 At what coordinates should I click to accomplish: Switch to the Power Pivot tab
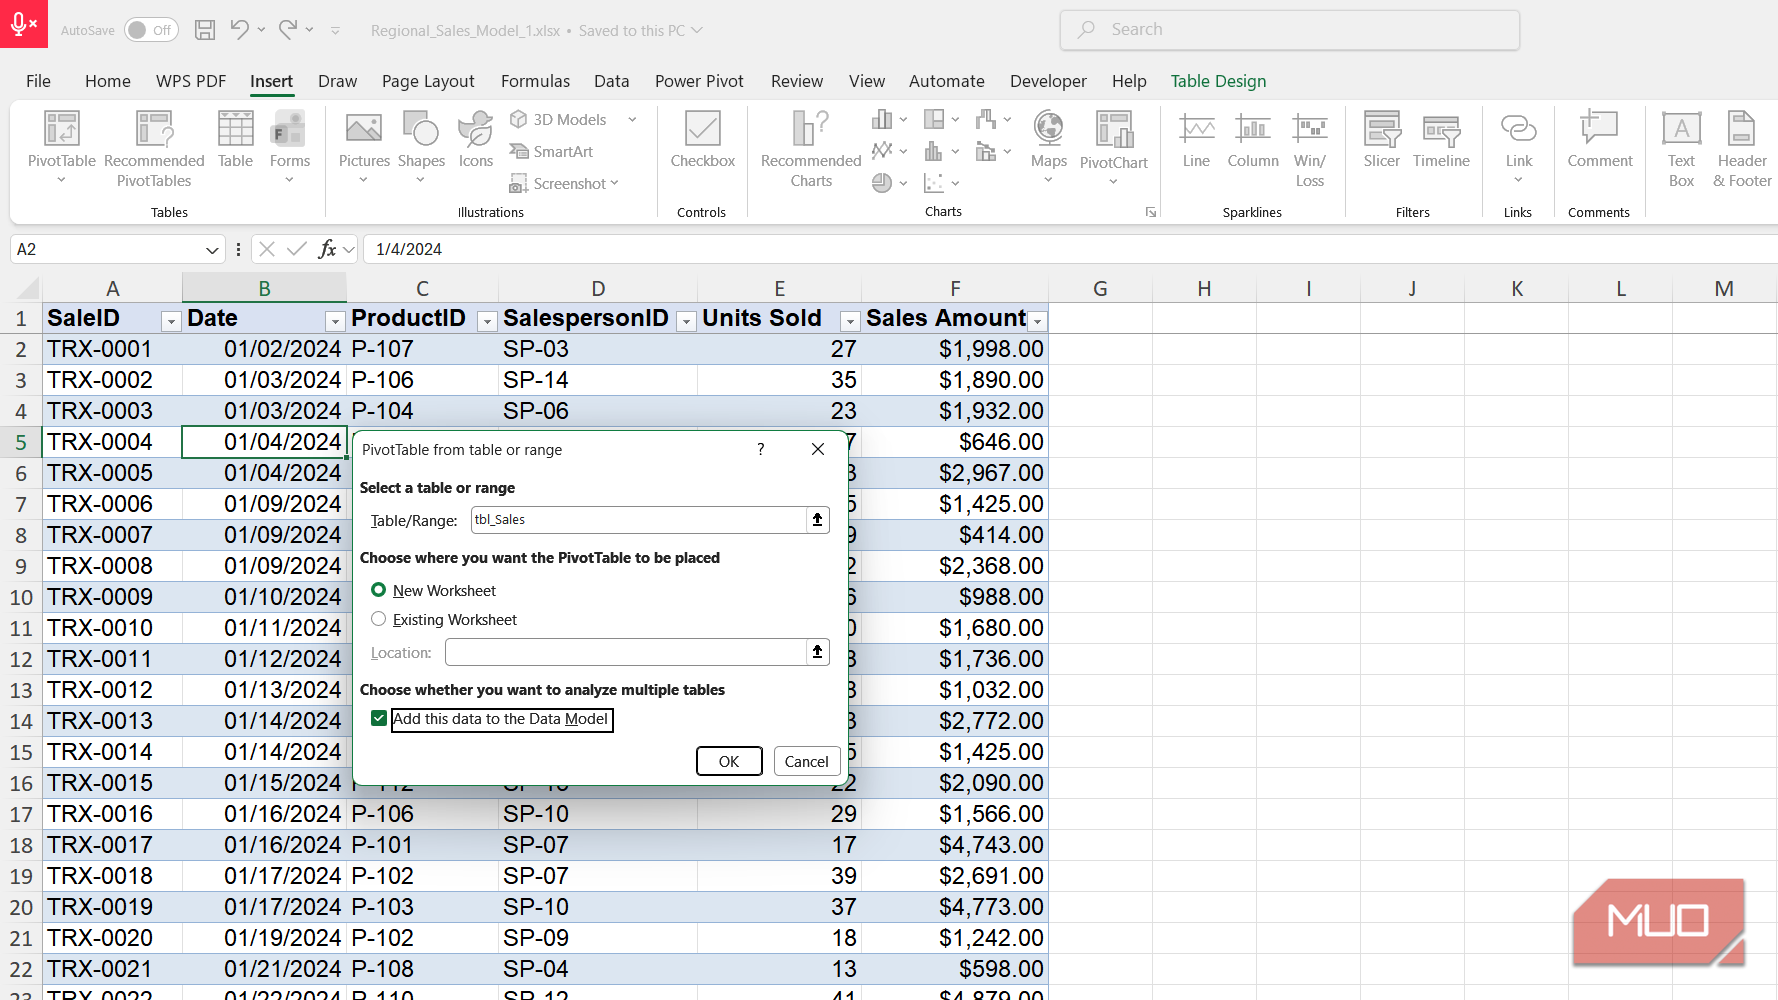pos(699,81)
